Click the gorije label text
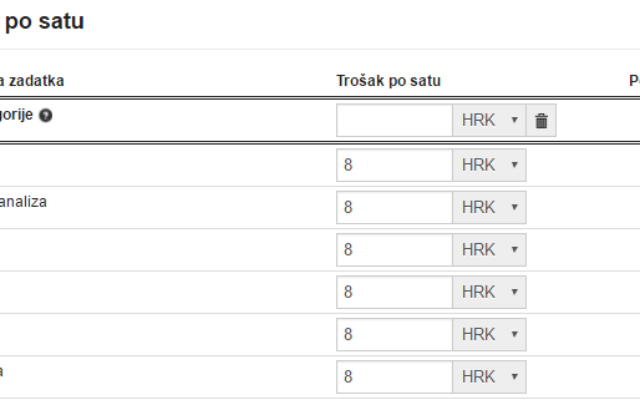The height and width of the screenshot is (400, 640). (16, 115)
